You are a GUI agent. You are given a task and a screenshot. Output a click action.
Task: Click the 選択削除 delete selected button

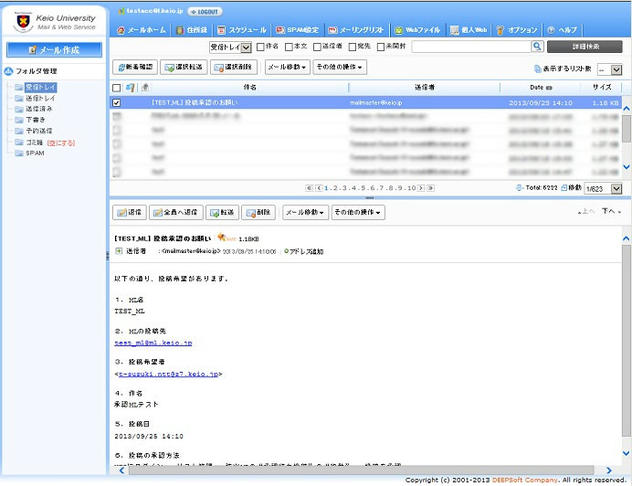(235, 68)
